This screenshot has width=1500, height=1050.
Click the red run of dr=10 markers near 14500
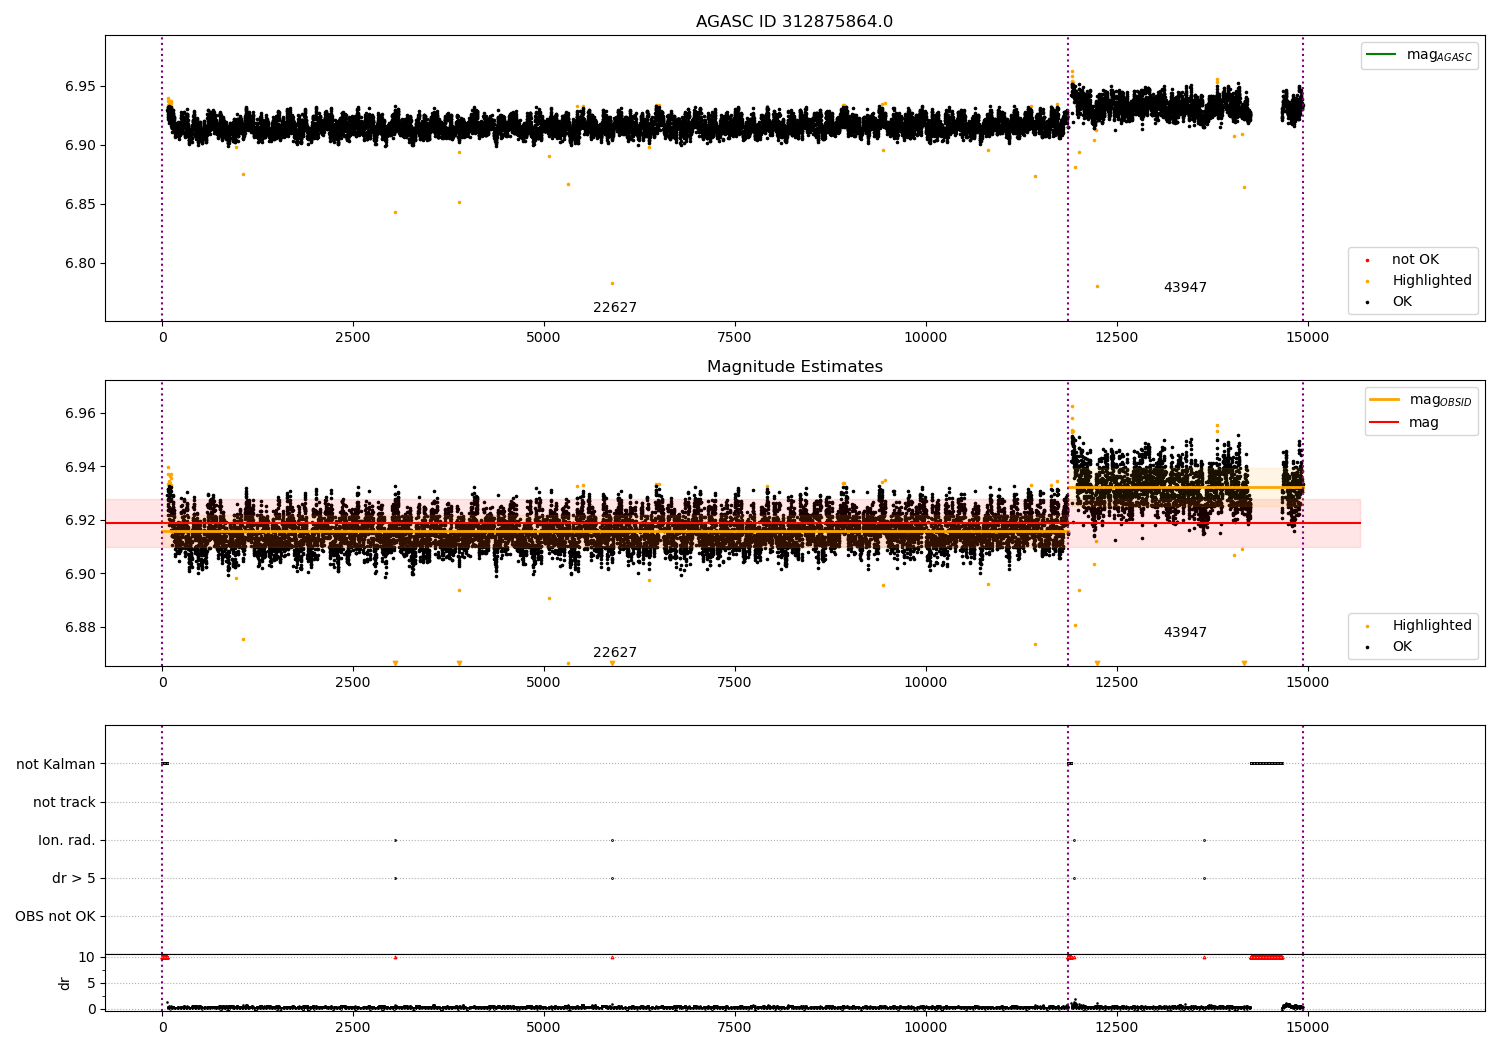pyautogui.click(x=1266, y=957)
